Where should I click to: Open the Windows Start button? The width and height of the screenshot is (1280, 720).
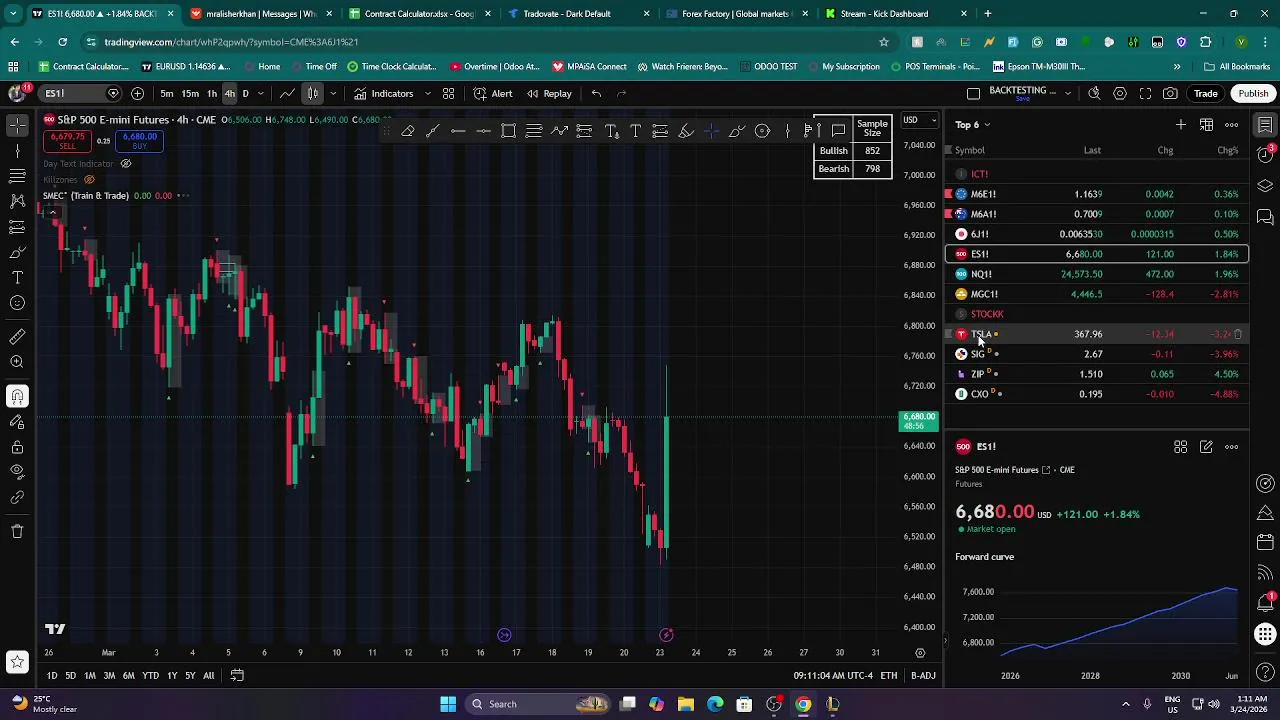tap(448, 704)
